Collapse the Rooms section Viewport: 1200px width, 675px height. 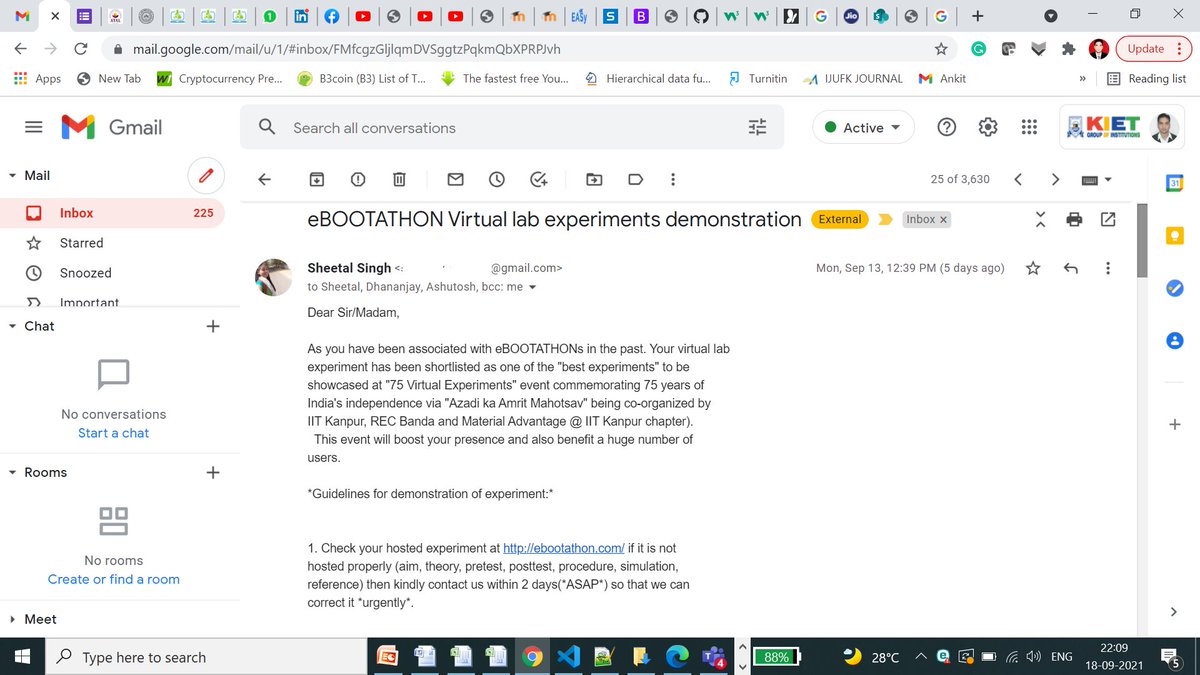pyautogui.click(x=12, y=472)
